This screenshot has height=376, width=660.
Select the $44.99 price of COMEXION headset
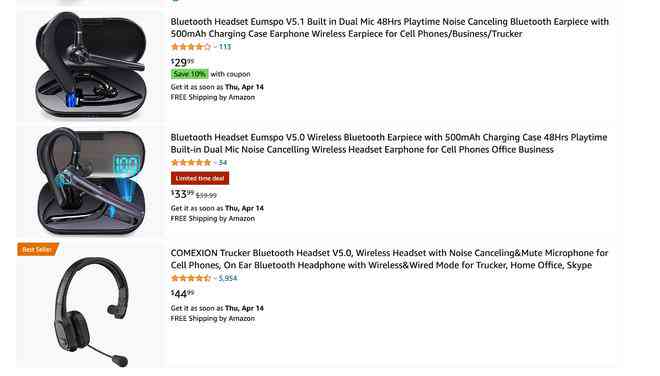tap(182, 293)
